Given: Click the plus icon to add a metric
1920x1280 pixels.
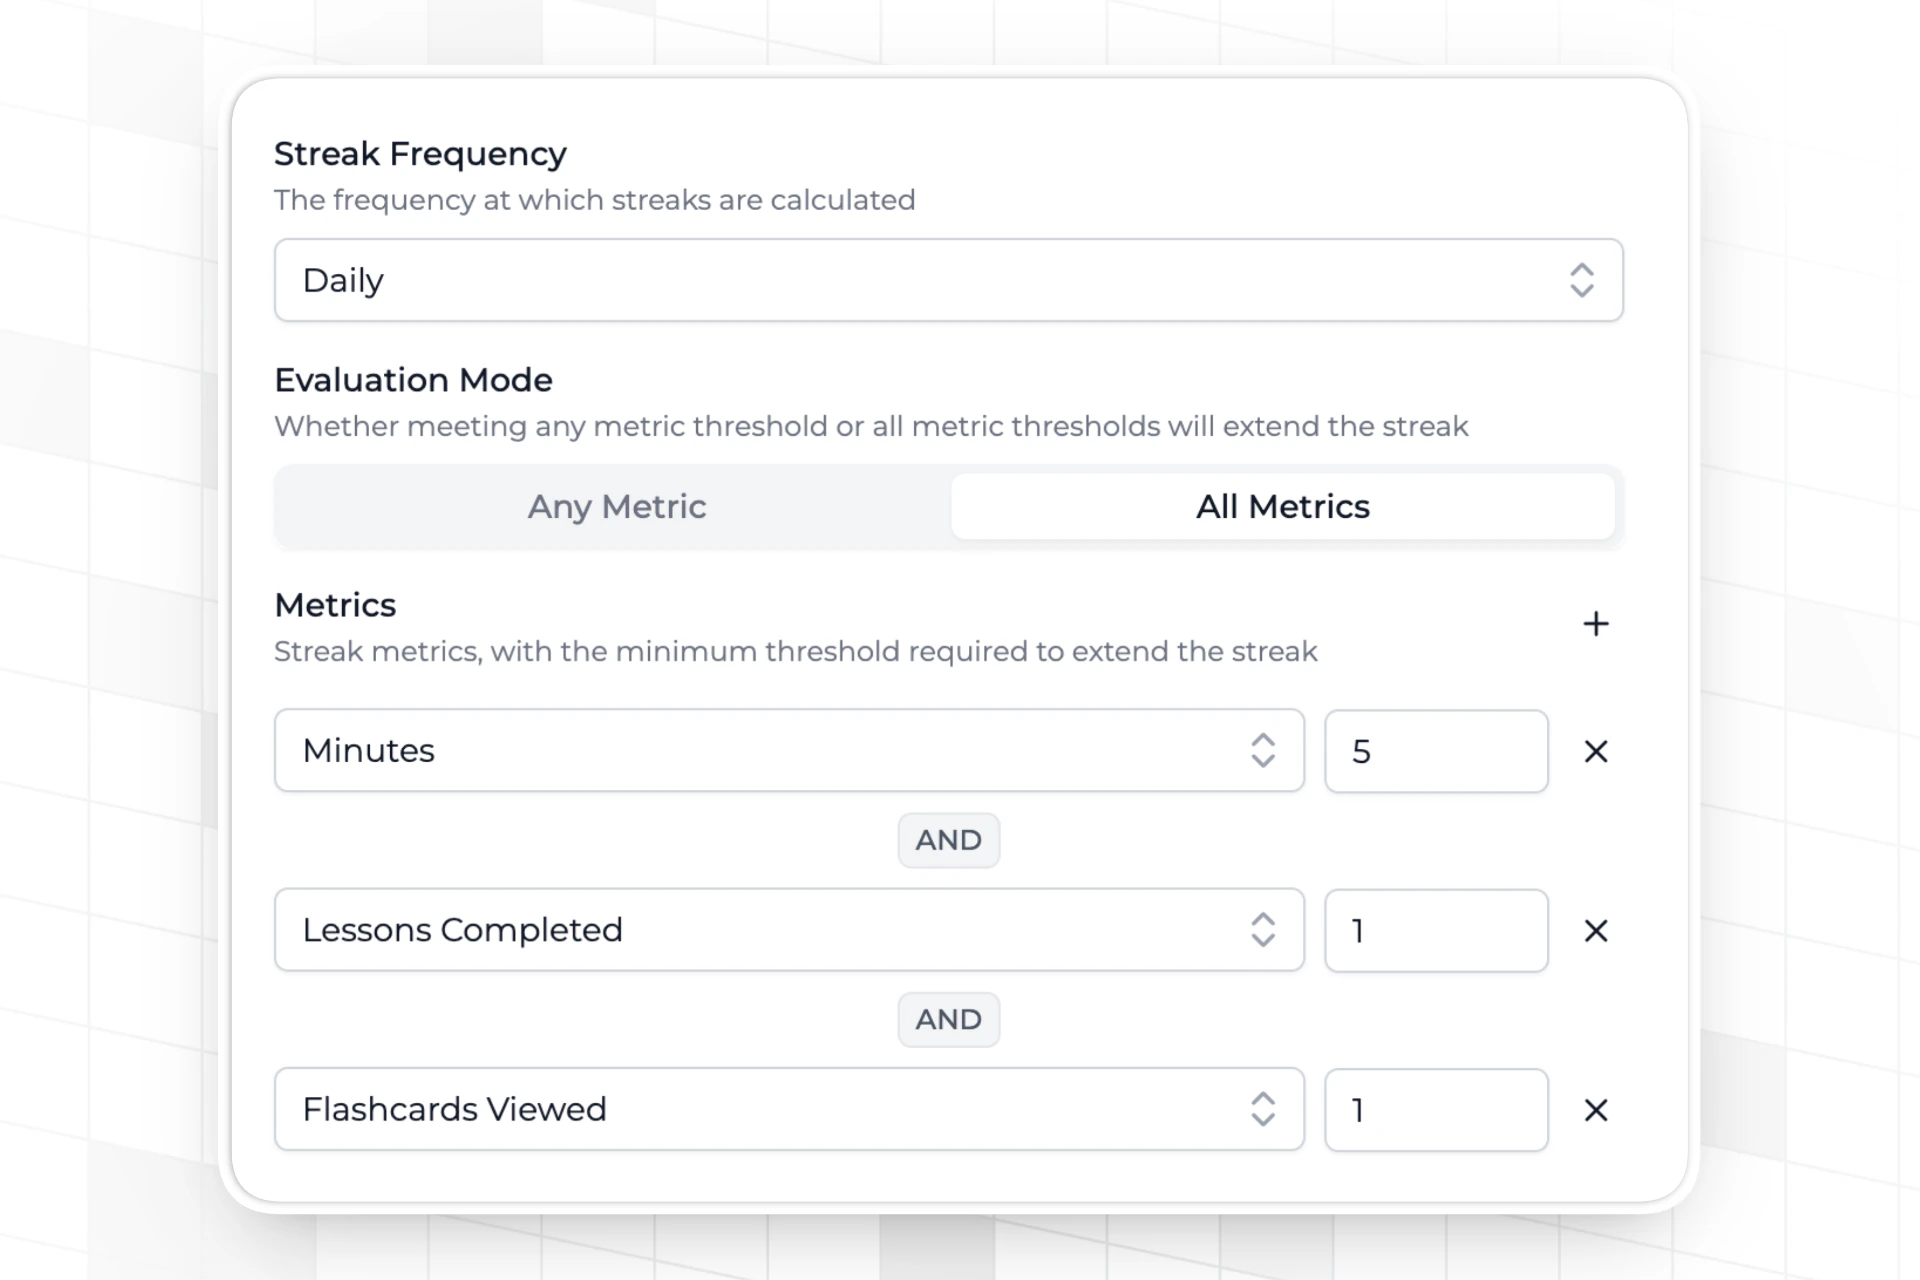Looking at the screenshot, I should [1596, 624].
